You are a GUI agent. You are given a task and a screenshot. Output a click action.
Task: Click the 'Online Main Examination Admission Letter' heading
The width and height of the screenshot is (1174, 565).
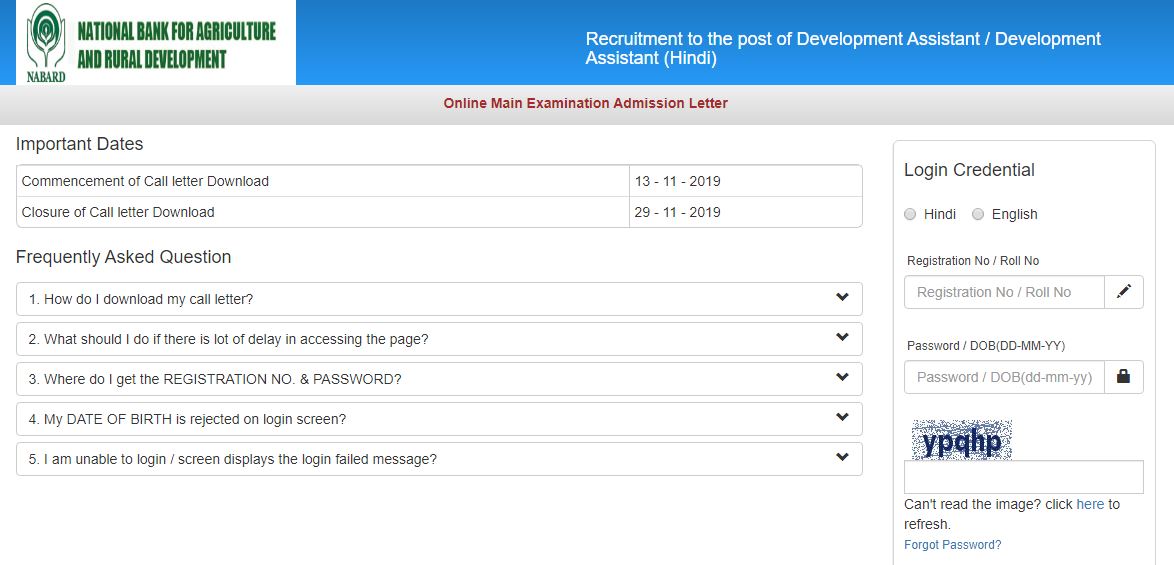(x=586, y=103)
